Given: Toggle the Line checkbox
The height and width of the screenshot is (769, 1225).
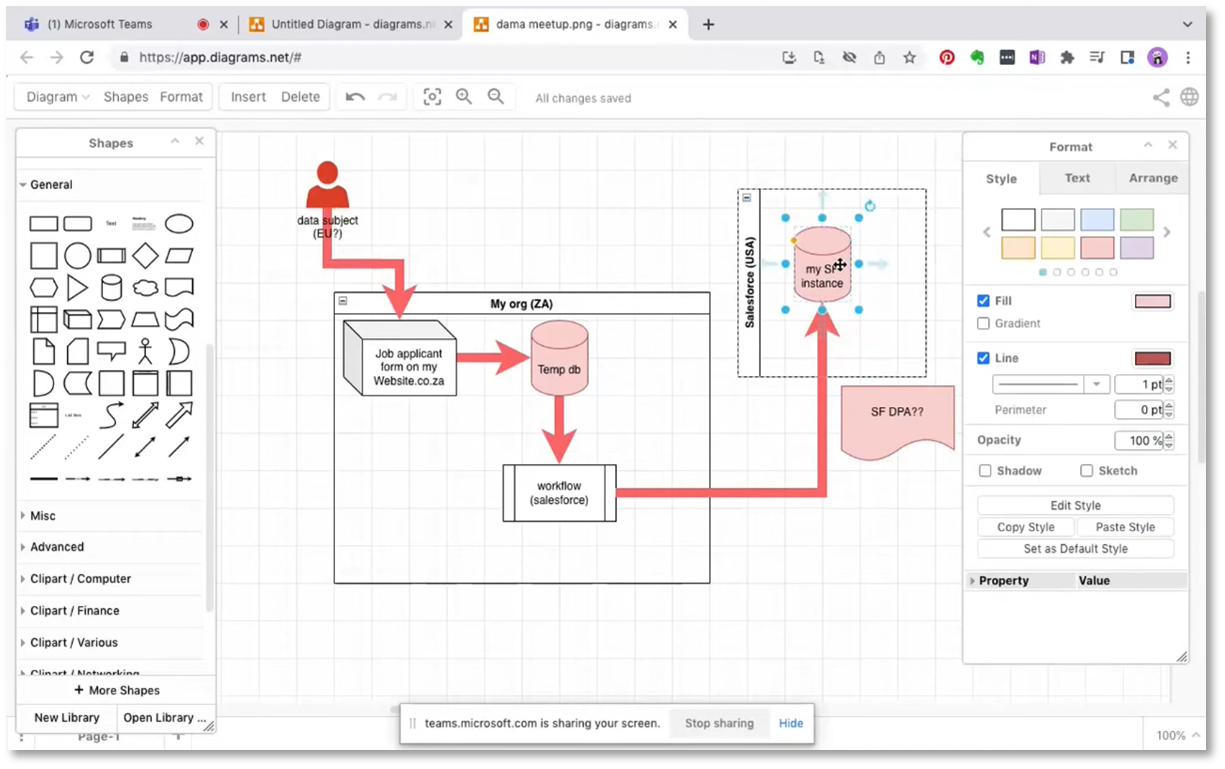Looking at the screenshot, I should [983, 358].
